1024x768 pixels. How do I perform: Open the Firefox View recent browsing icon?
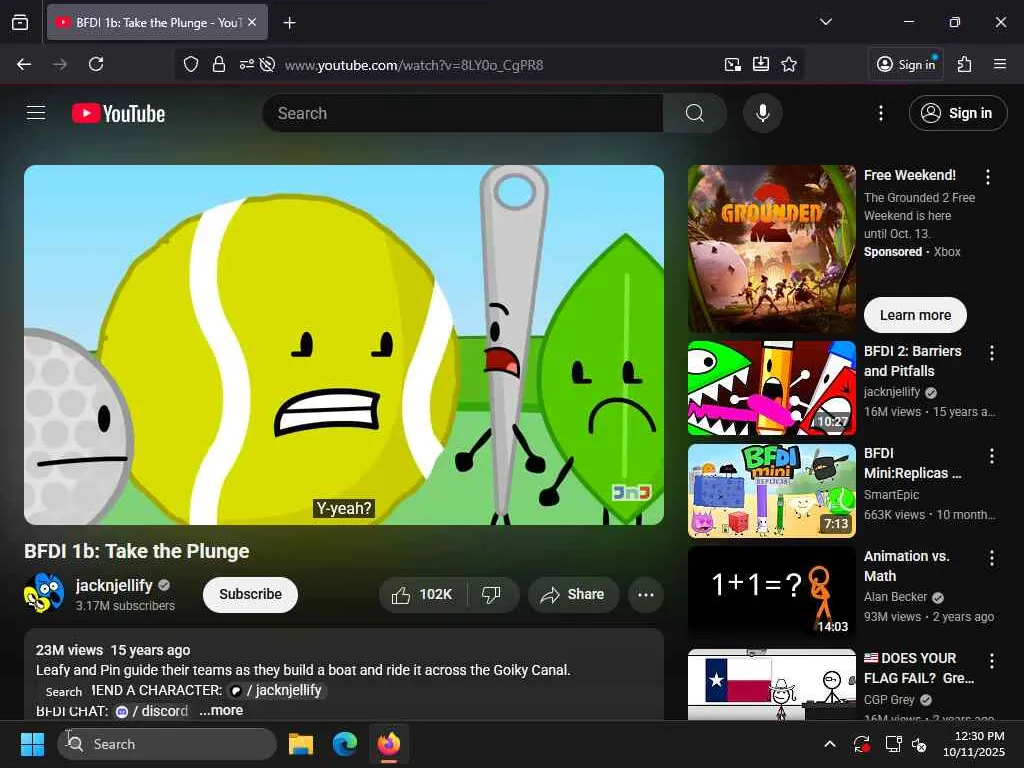click(x=20, y=22)
